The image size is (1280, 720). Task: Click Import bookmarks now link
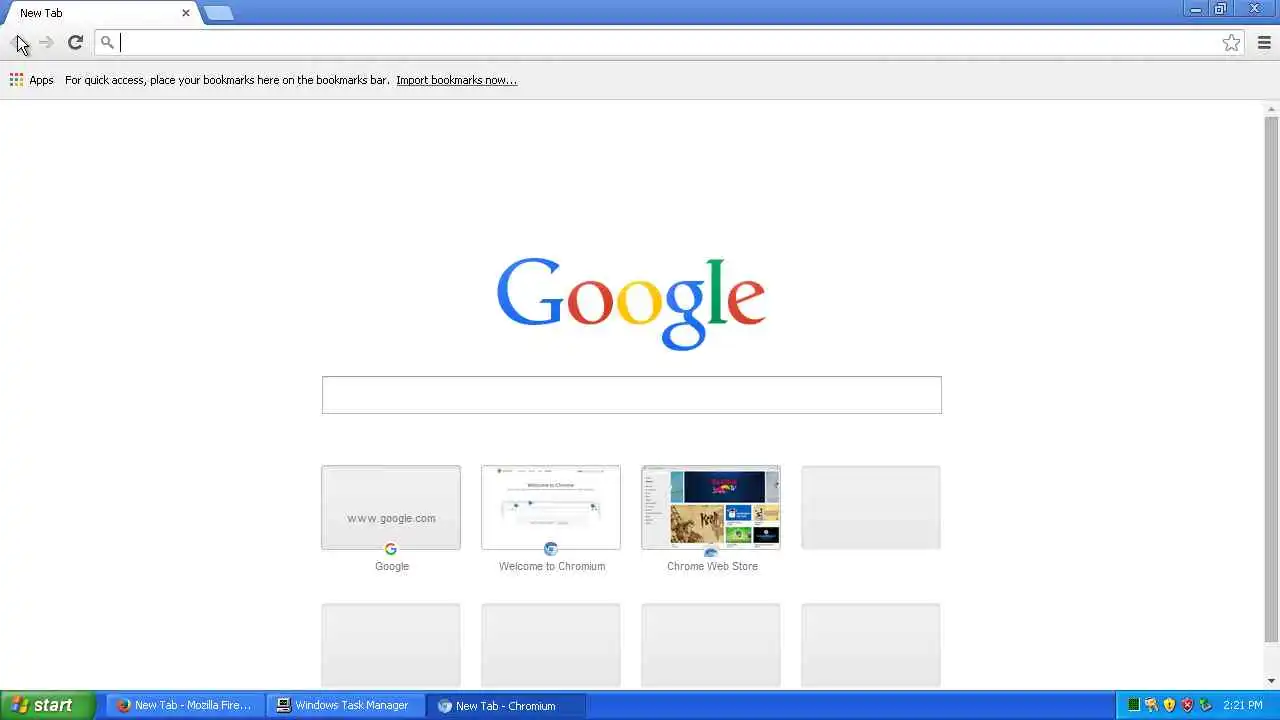456,80
